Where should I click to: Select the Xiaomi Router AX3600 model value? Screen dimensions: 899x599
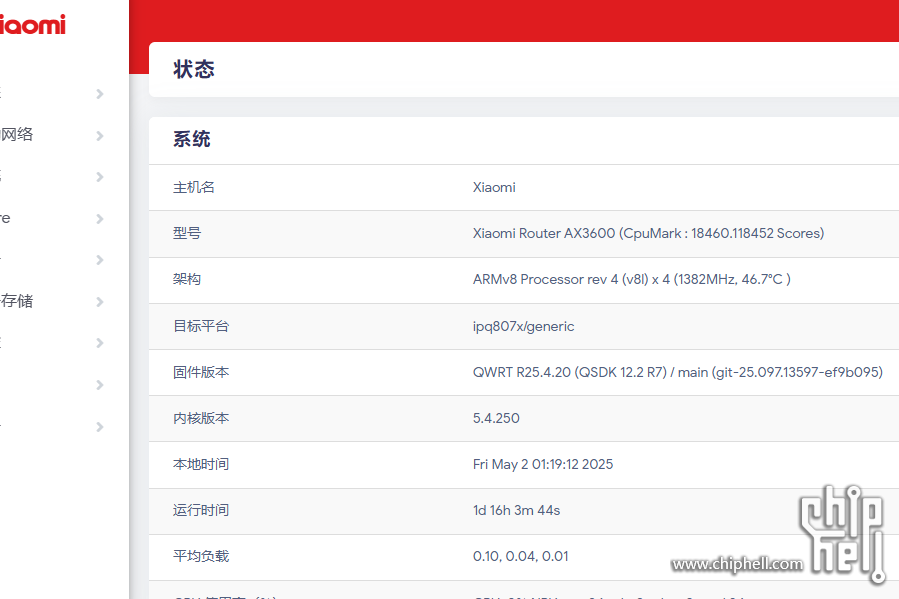[x=648, y=233]
